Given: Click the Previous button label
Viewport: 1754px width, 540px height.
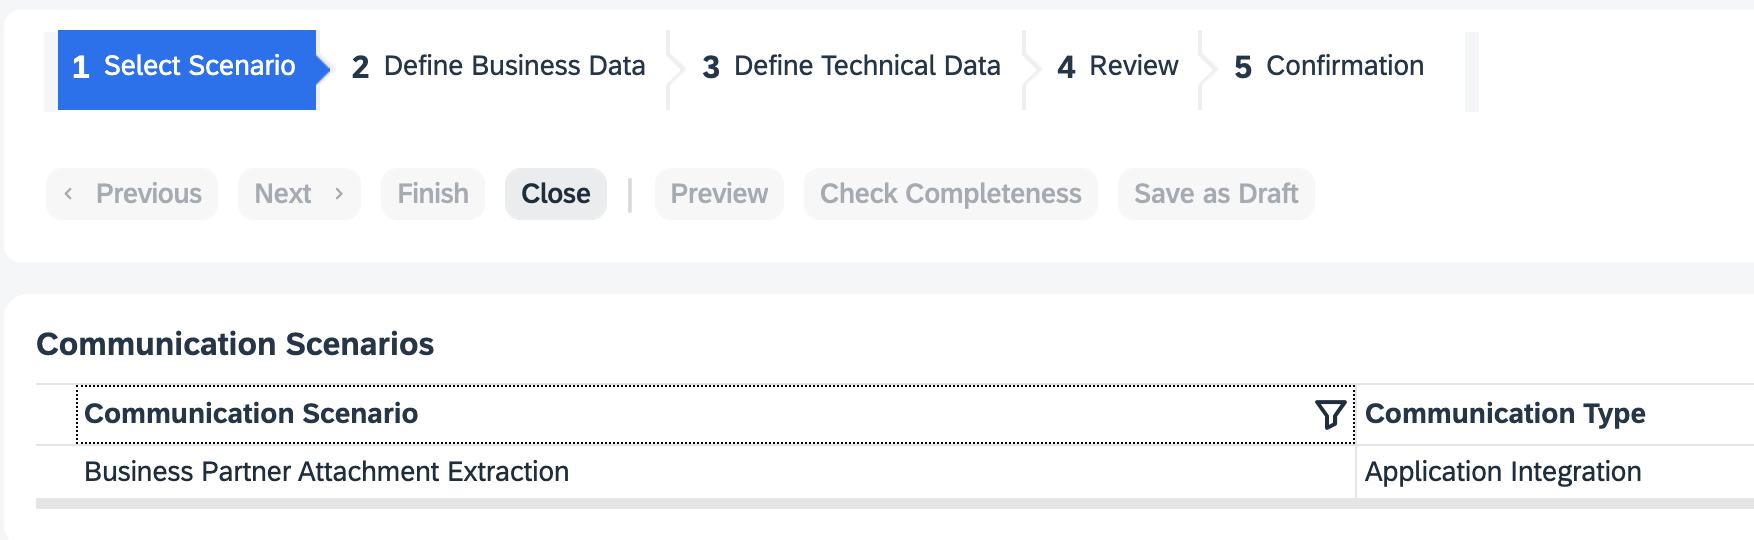Looking at the screenshot, I should [149, 194].
